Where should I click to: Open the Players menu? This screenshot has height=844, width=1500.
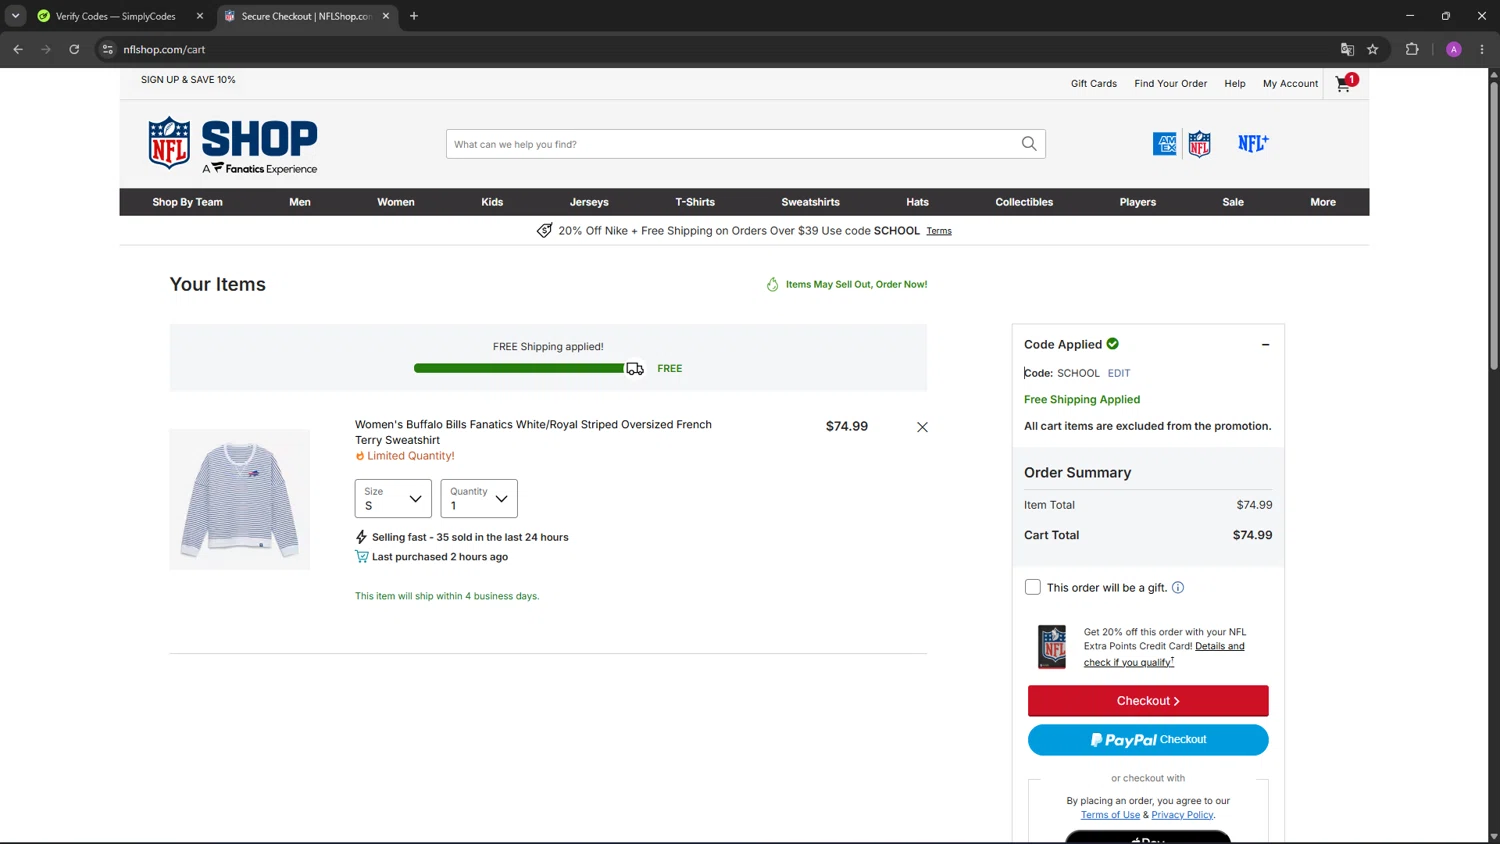[x=1138, y=202]
